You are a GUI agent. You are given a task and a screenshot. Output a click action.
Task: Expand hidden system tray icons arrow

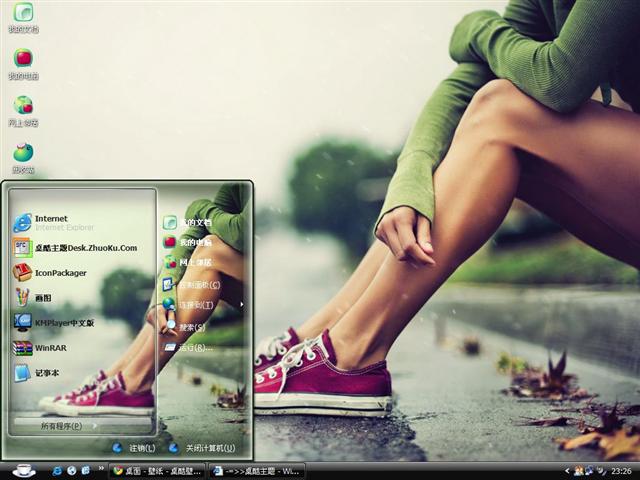coord(567,471)
